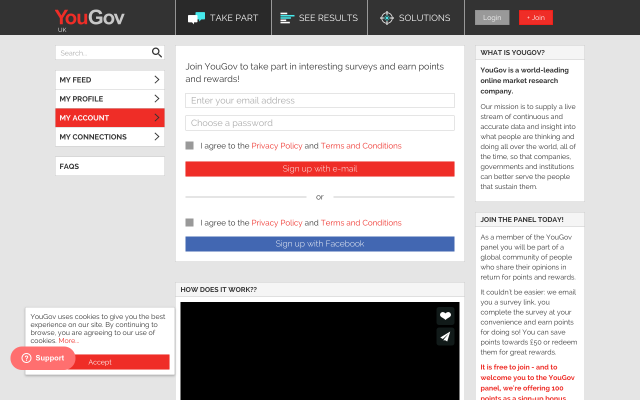
Task: Select My Profile in sidebar
Action: (110, 98)
